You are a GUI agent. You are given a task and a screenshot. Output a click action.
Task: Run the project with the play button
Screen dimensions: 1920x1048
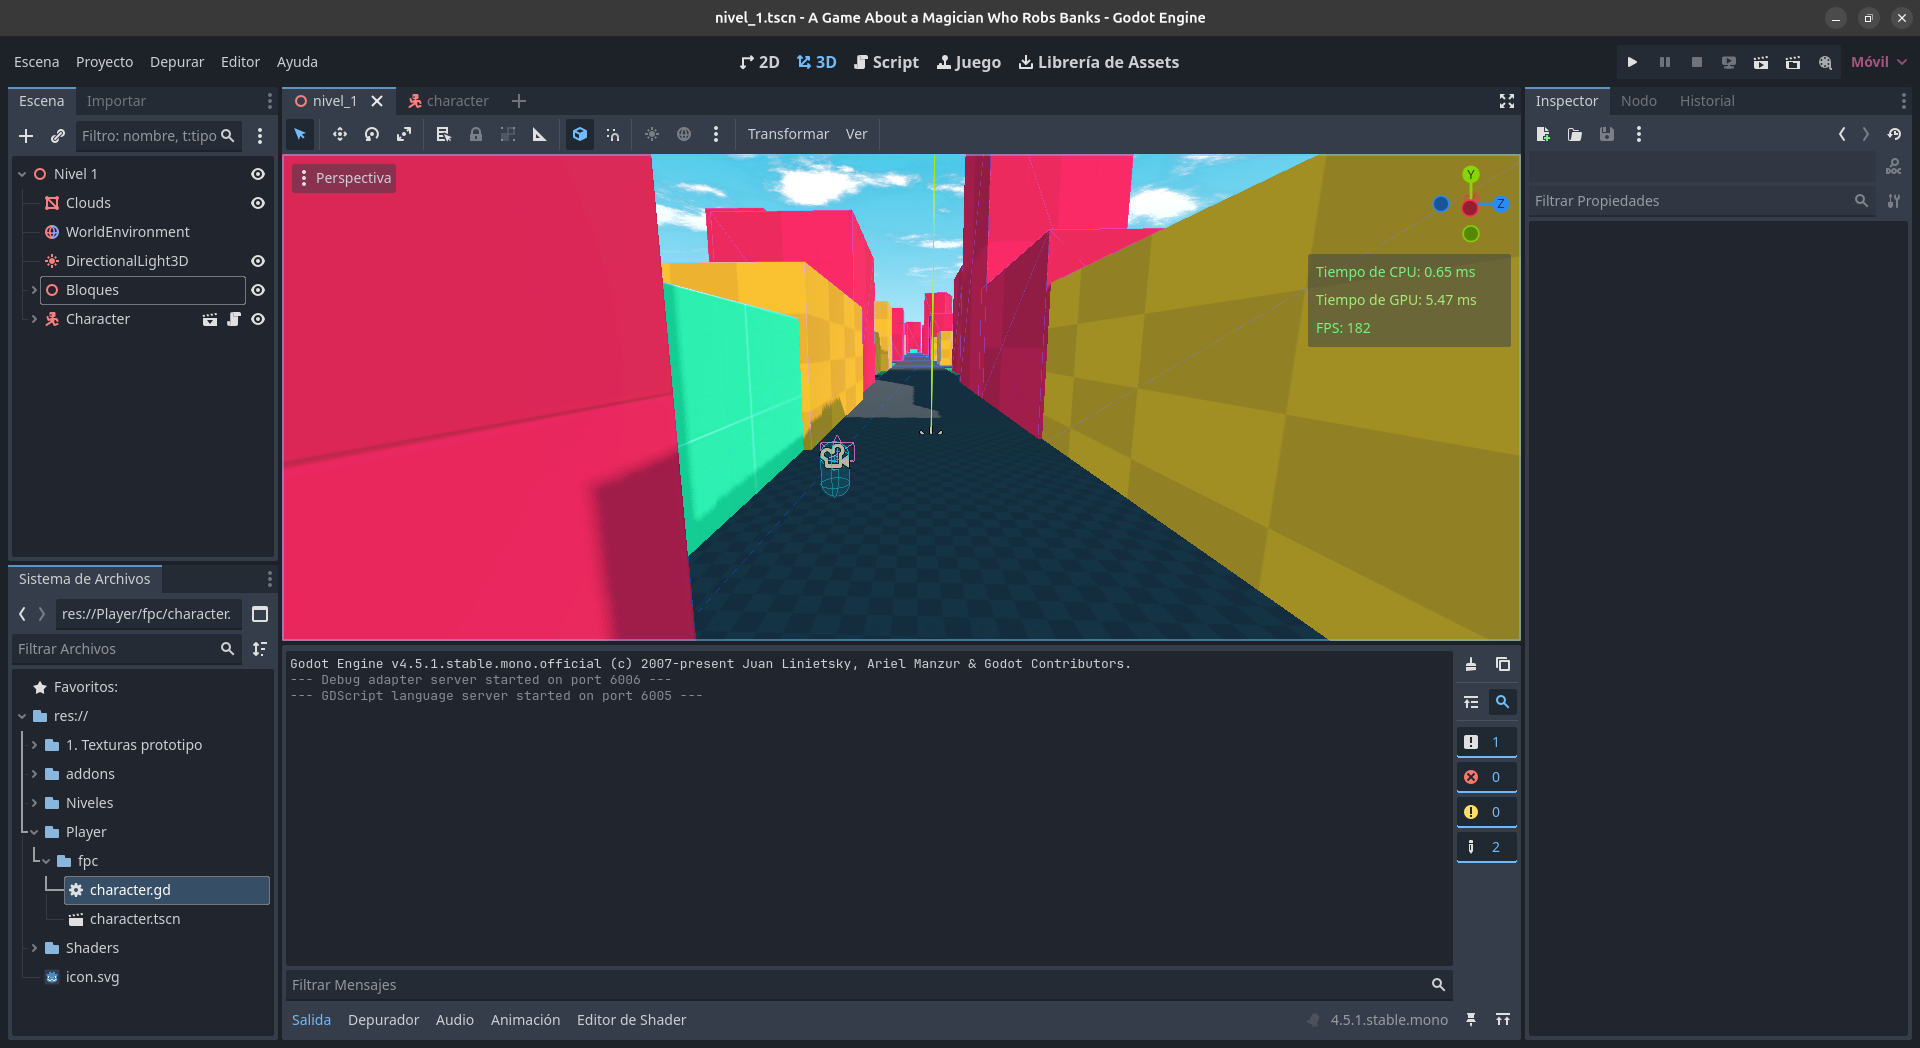pos(1632,62)
